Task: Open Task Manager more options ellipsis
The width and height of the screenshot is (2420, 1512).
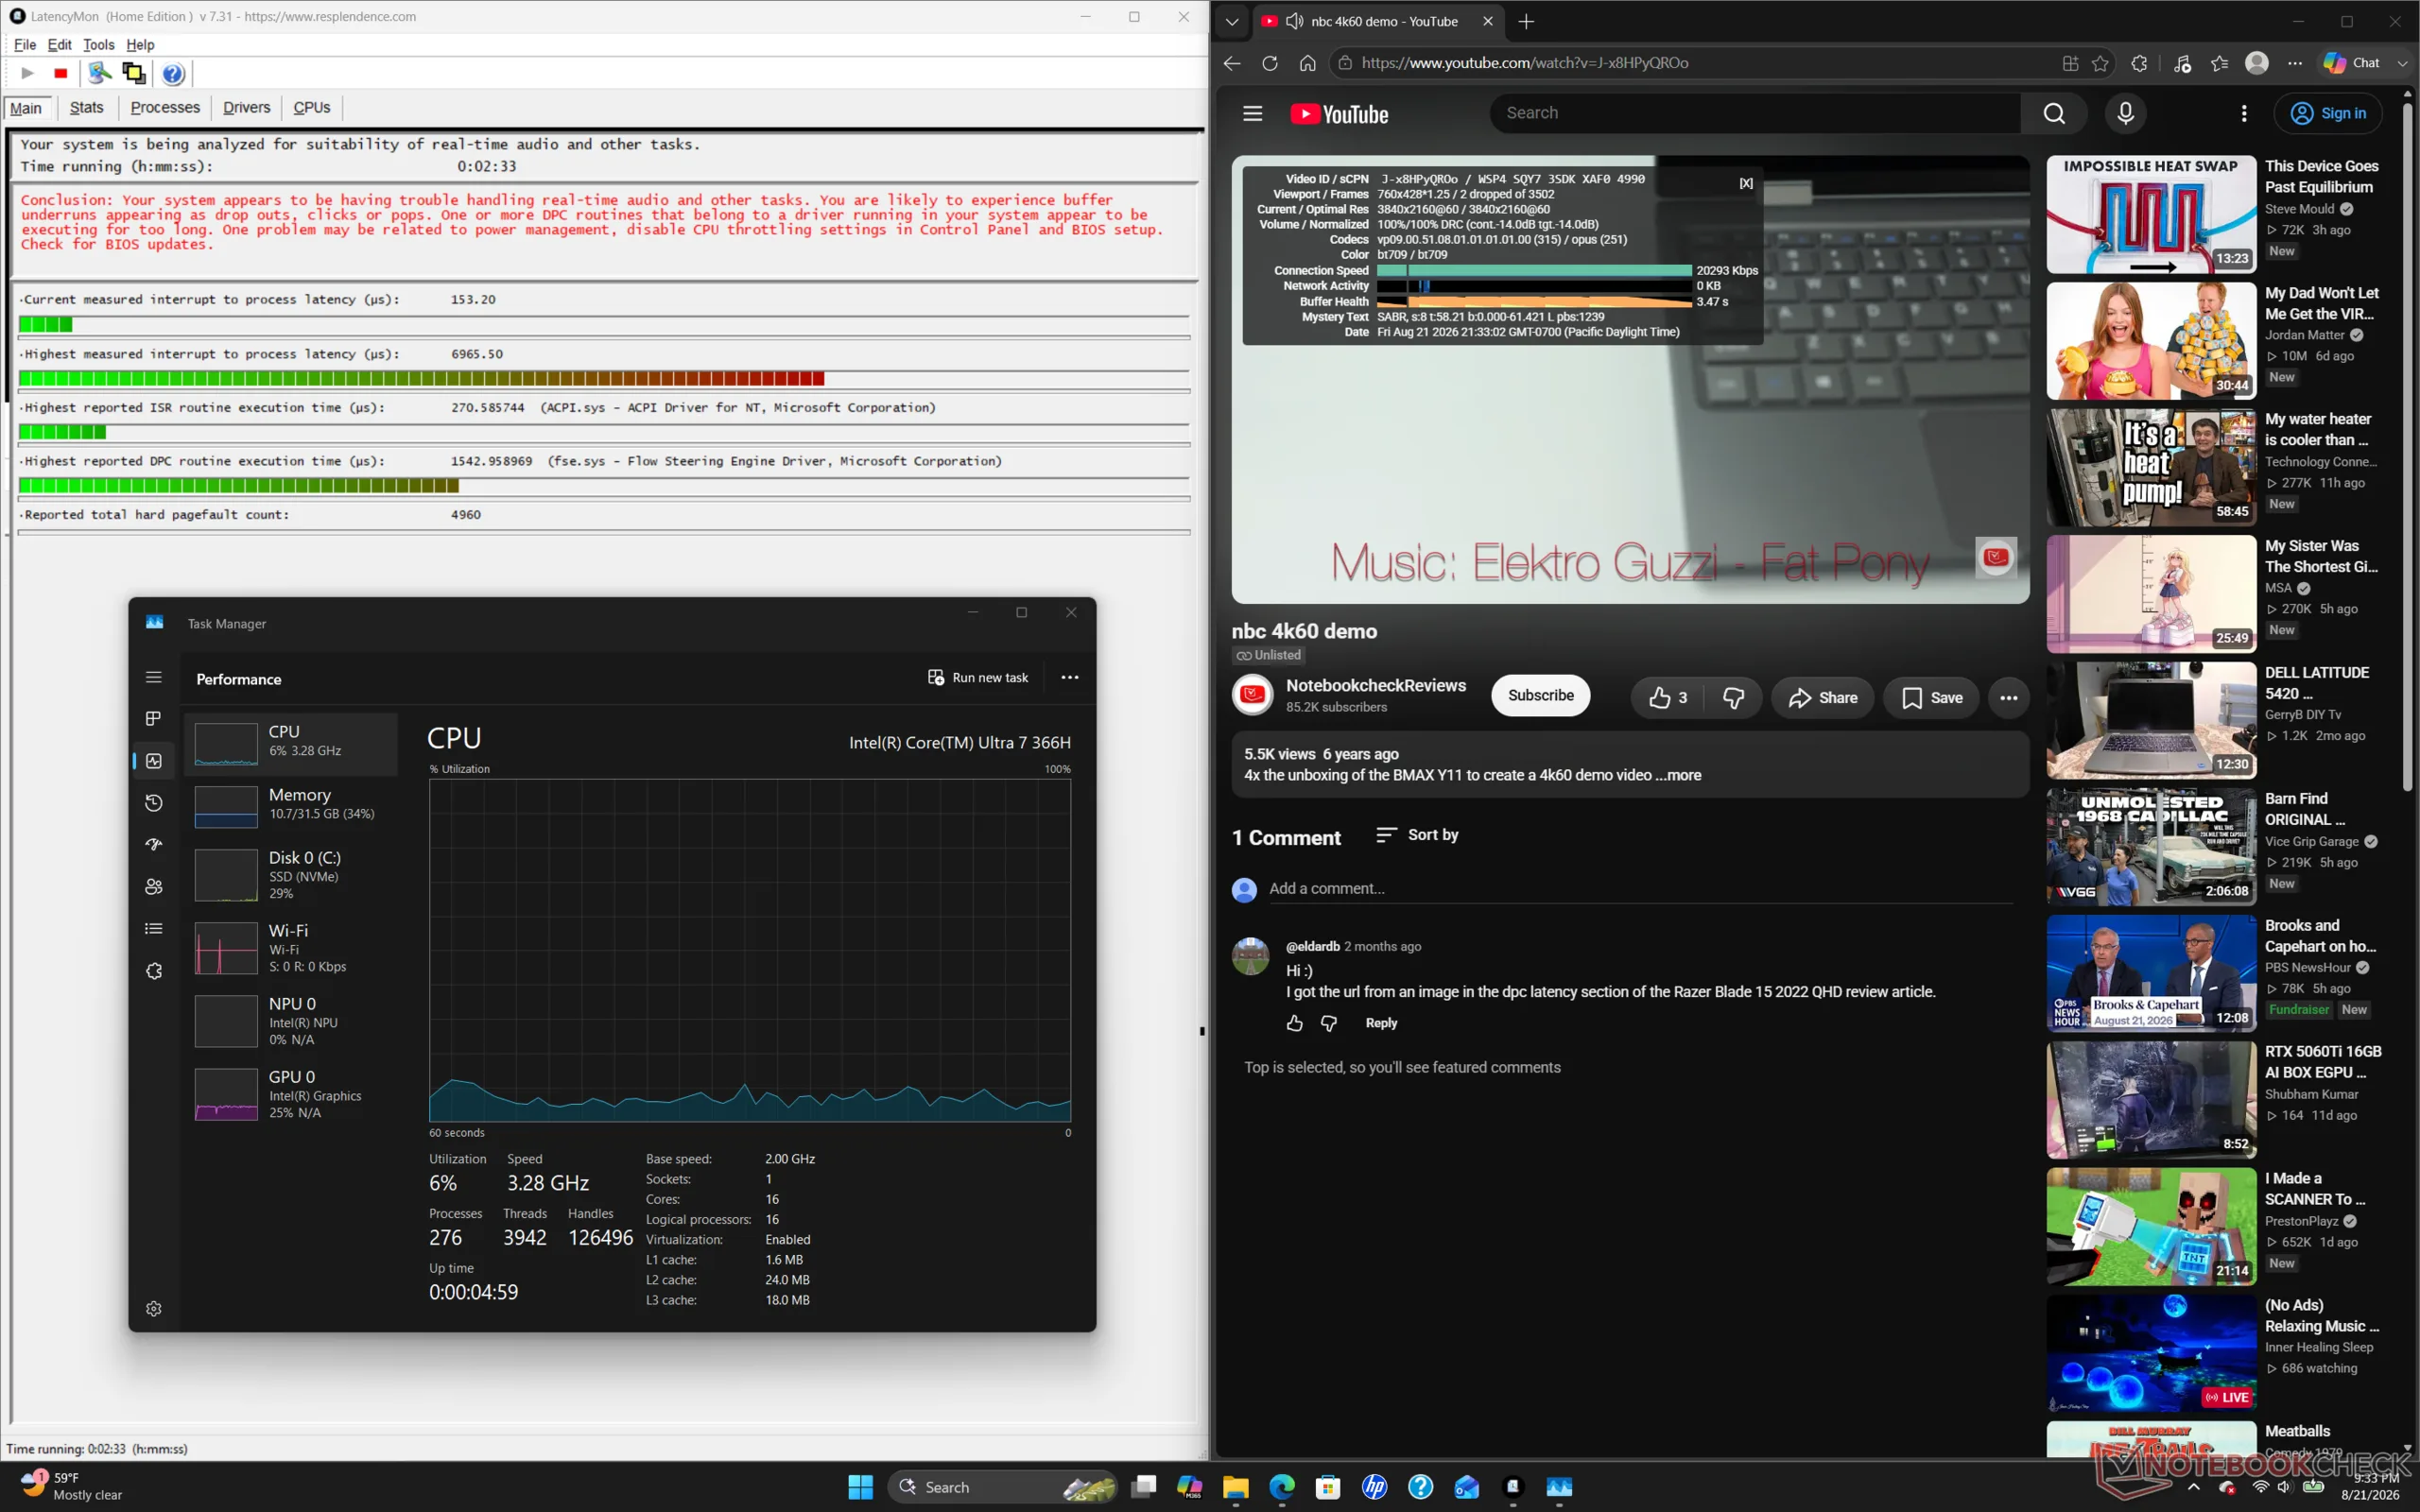Action: [x=1070, y=678]
